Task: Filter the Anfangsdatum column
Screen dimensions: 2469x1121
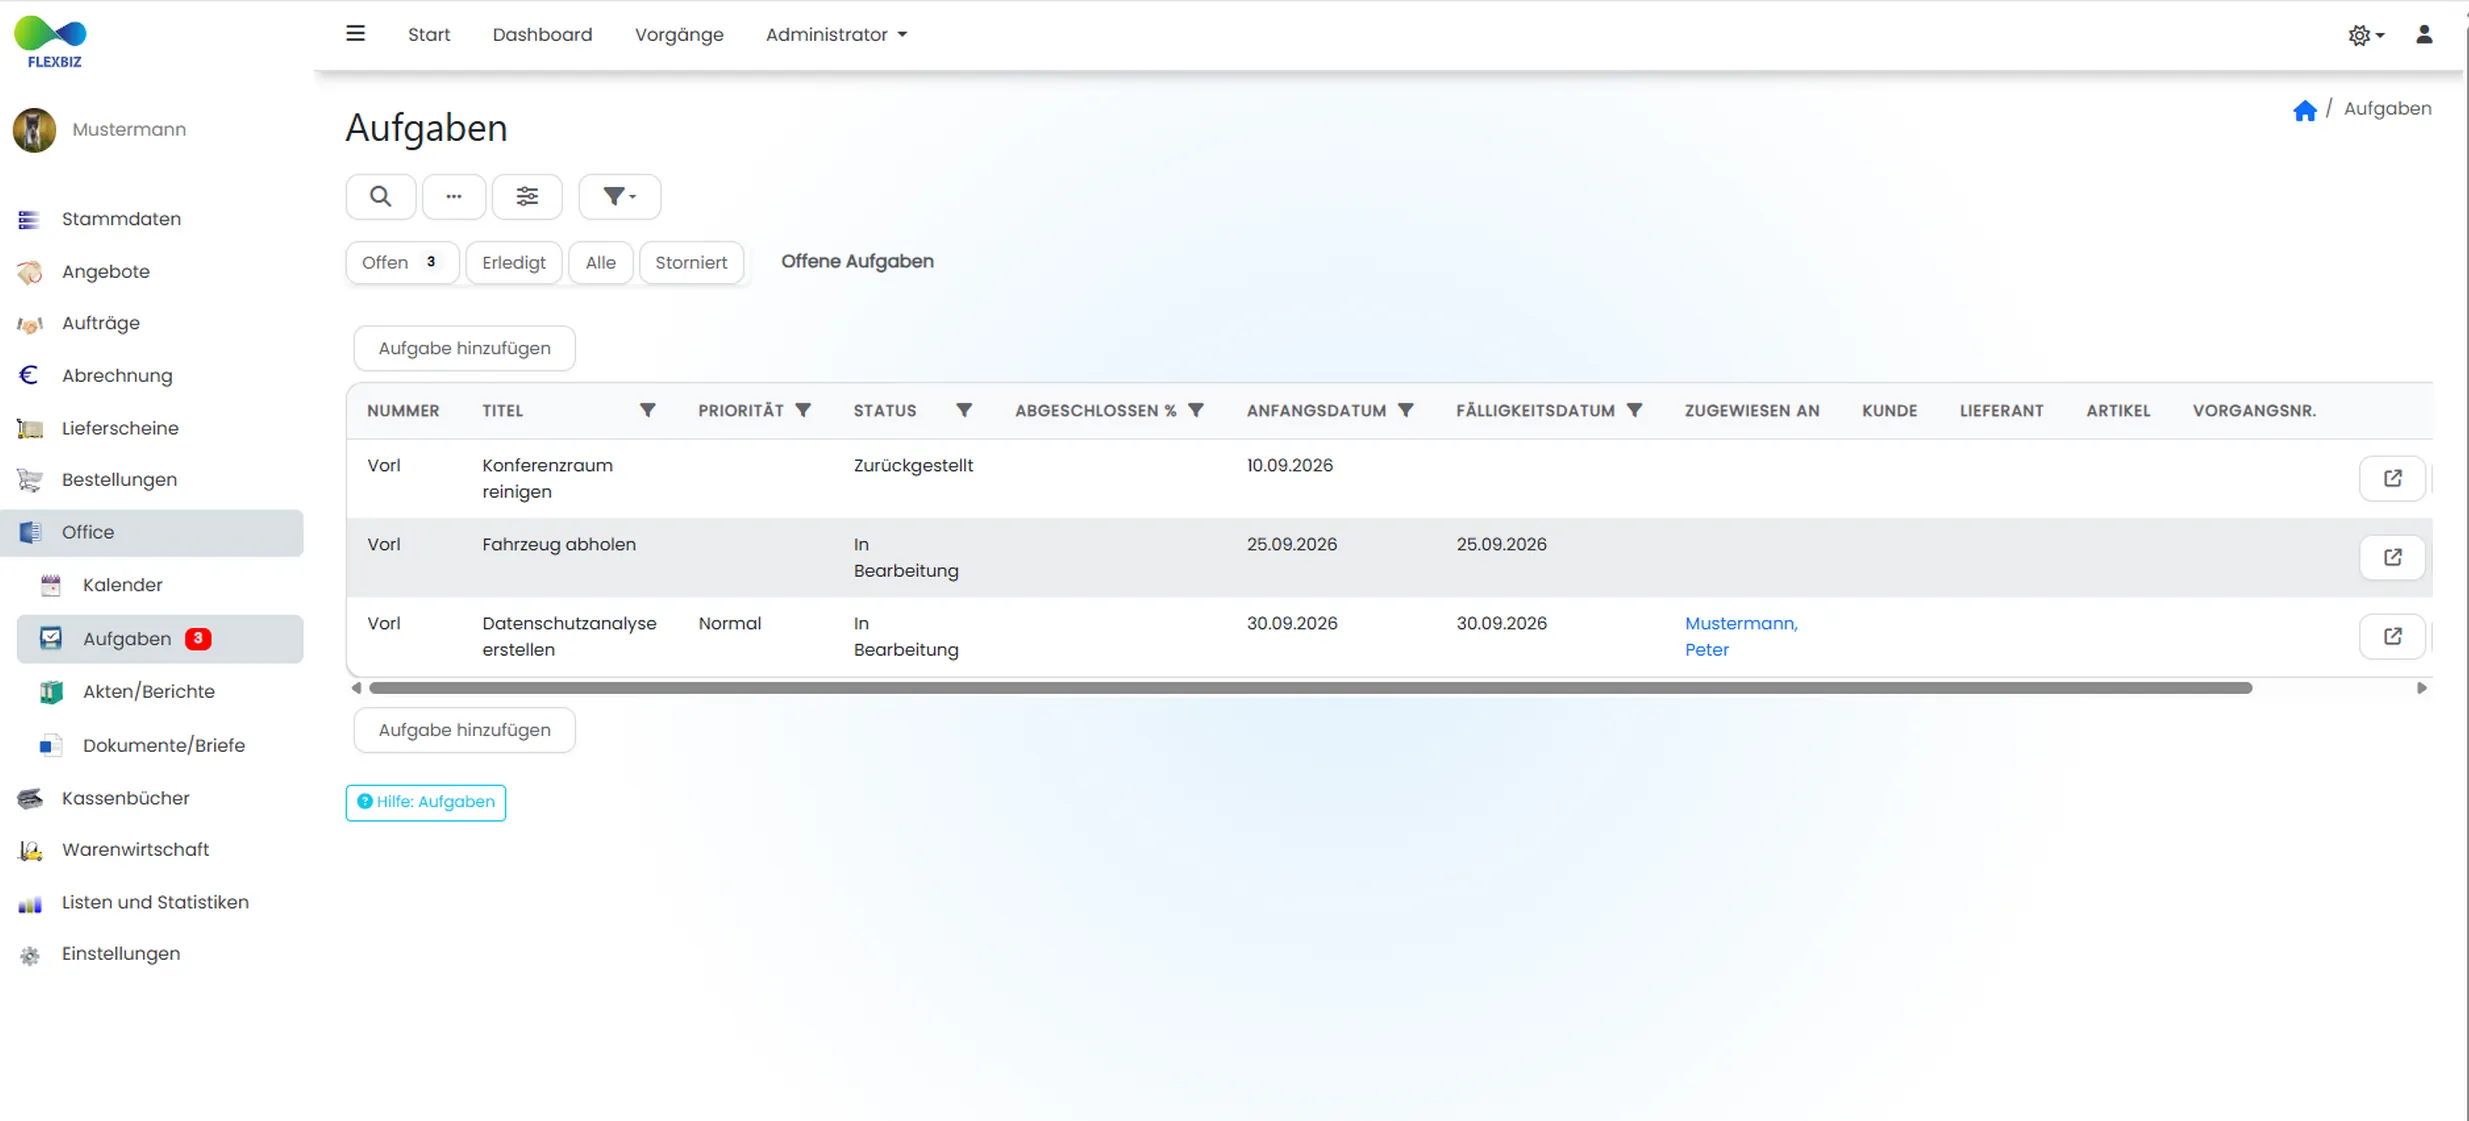Action: [x=1406, y=411]
